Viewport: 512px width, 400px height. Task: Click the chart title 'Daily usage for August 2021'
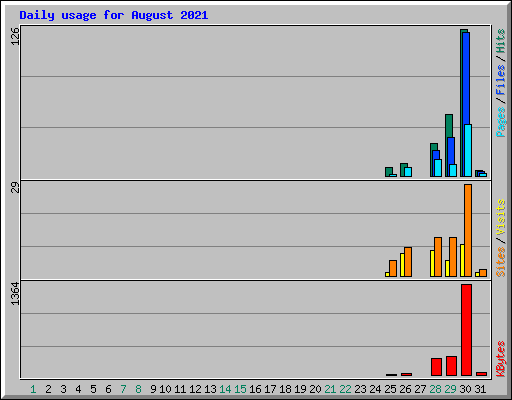(114, 16)
